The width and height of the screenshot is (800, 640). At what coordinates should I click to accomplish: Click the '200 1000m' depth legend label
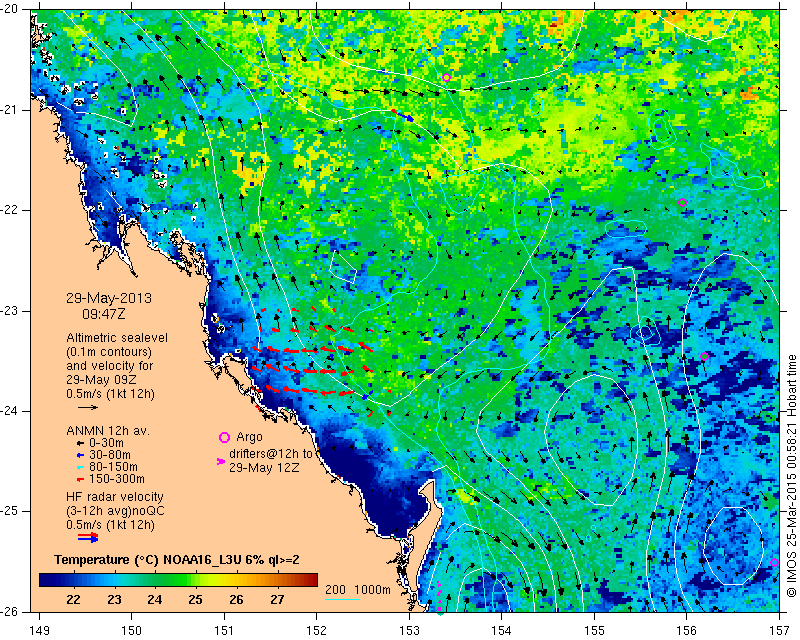tap(358, 590)
